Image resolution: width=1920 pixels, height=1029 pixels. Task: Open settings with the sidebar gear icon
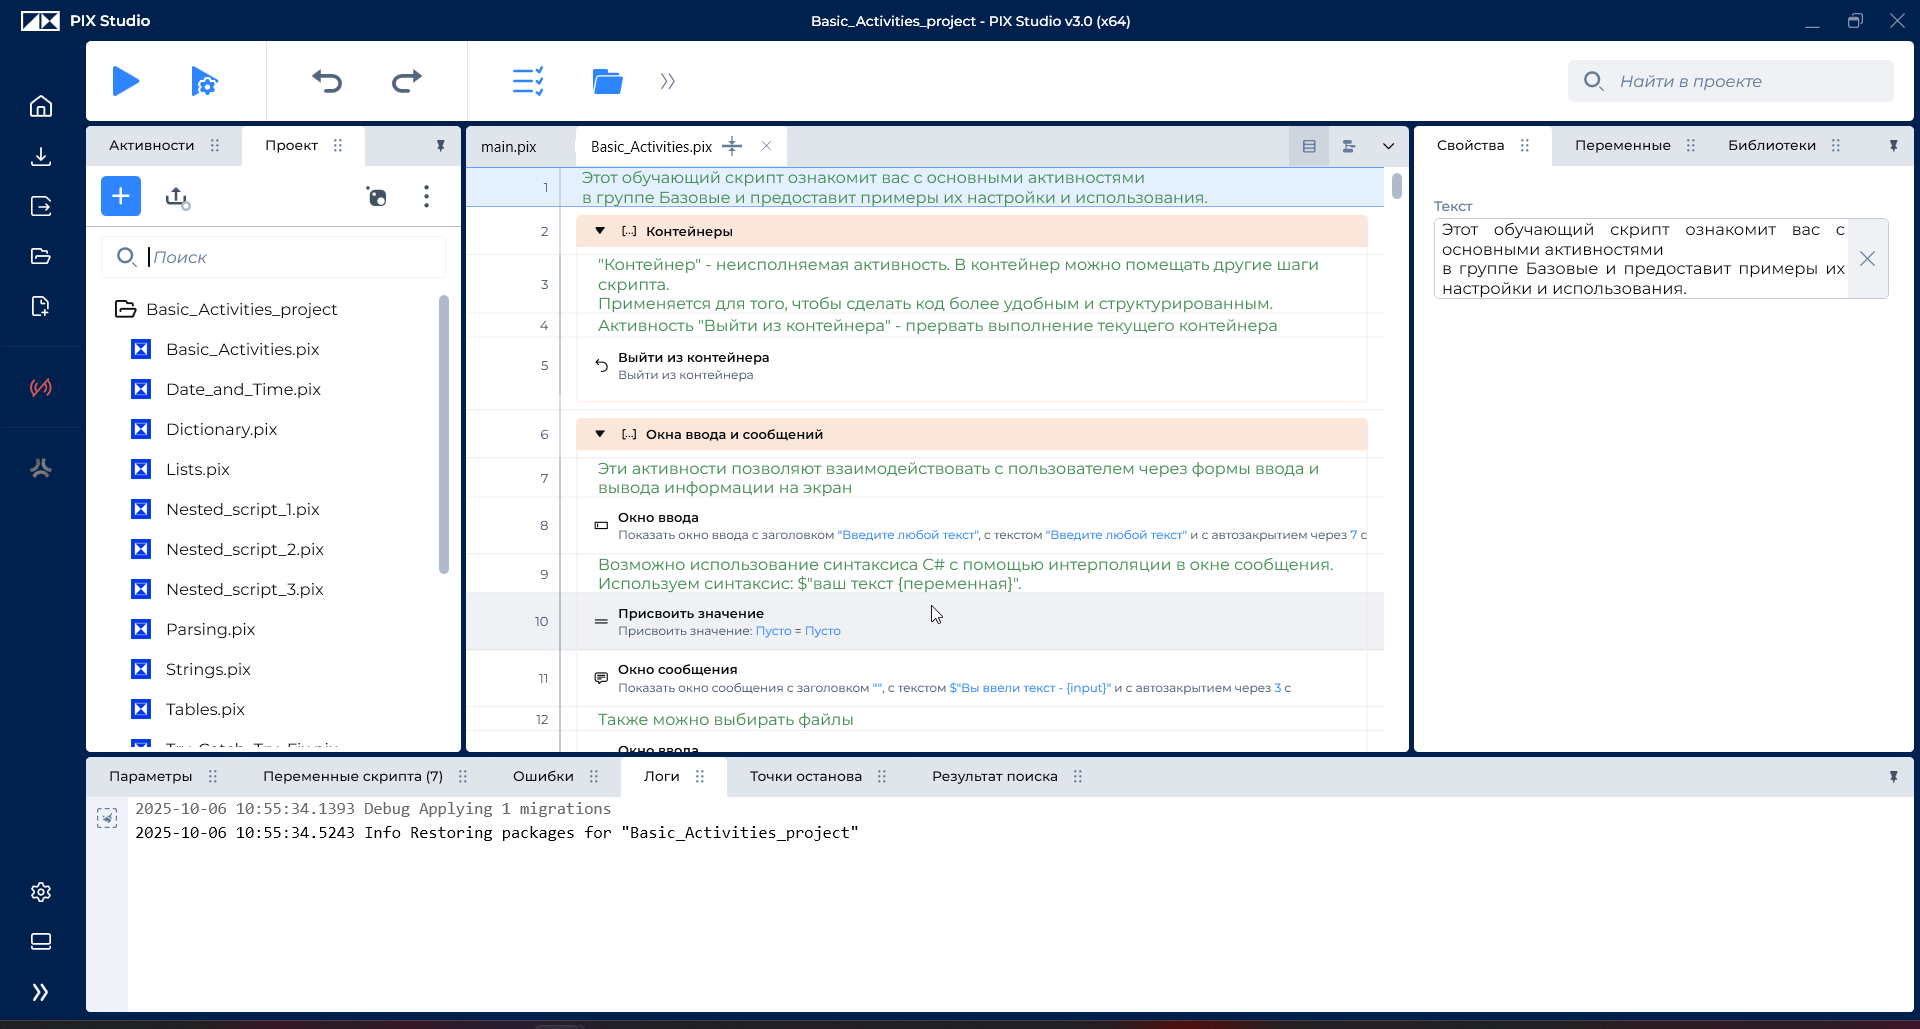pyautogui.click(x=41, y=892)
